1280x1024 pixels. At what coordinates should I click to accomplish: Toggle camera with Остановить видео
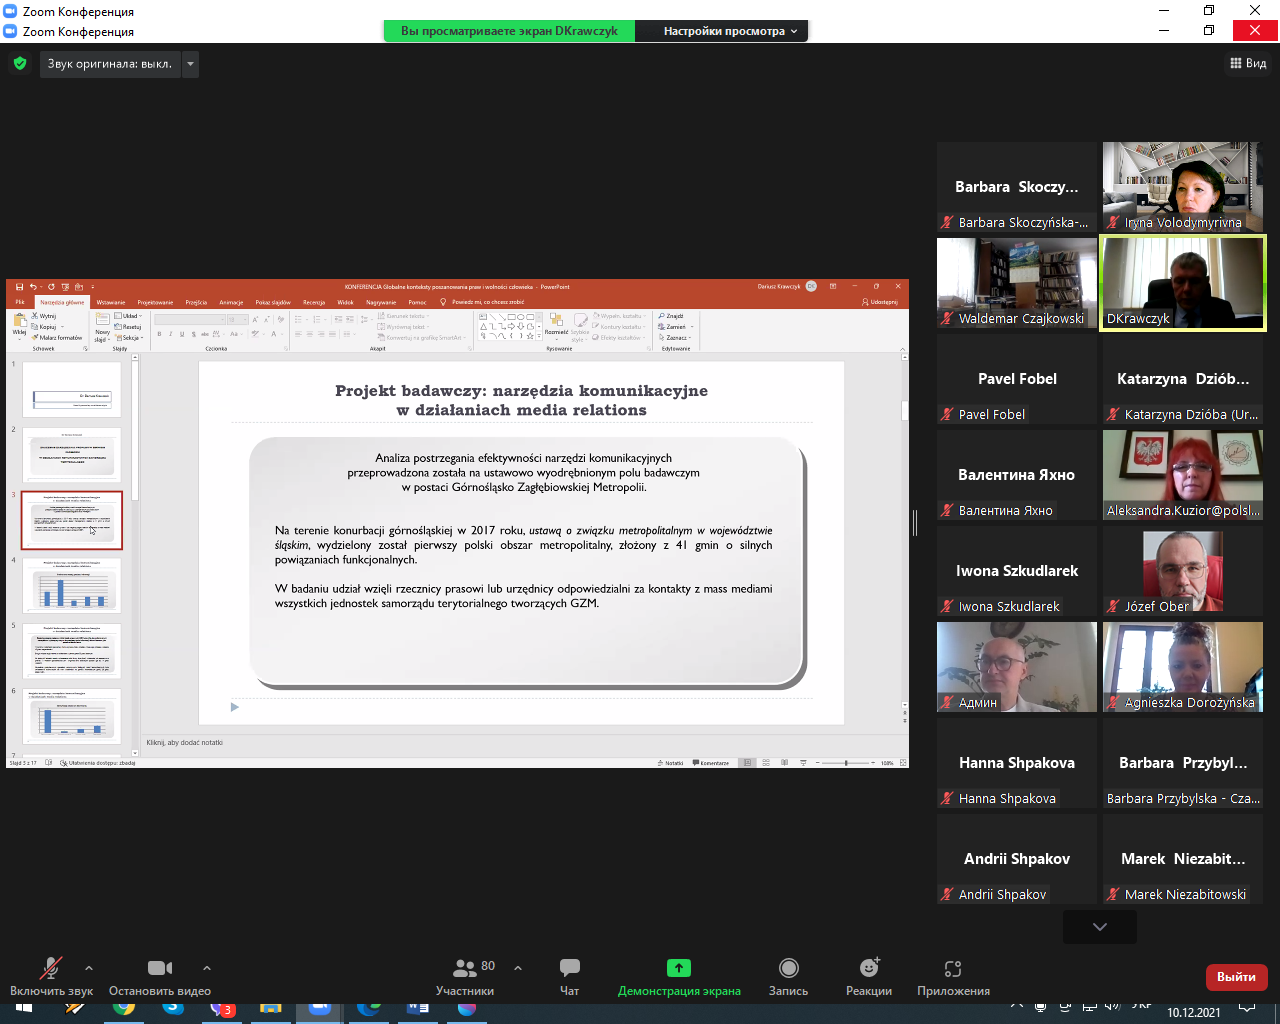(x=160, y=976)
